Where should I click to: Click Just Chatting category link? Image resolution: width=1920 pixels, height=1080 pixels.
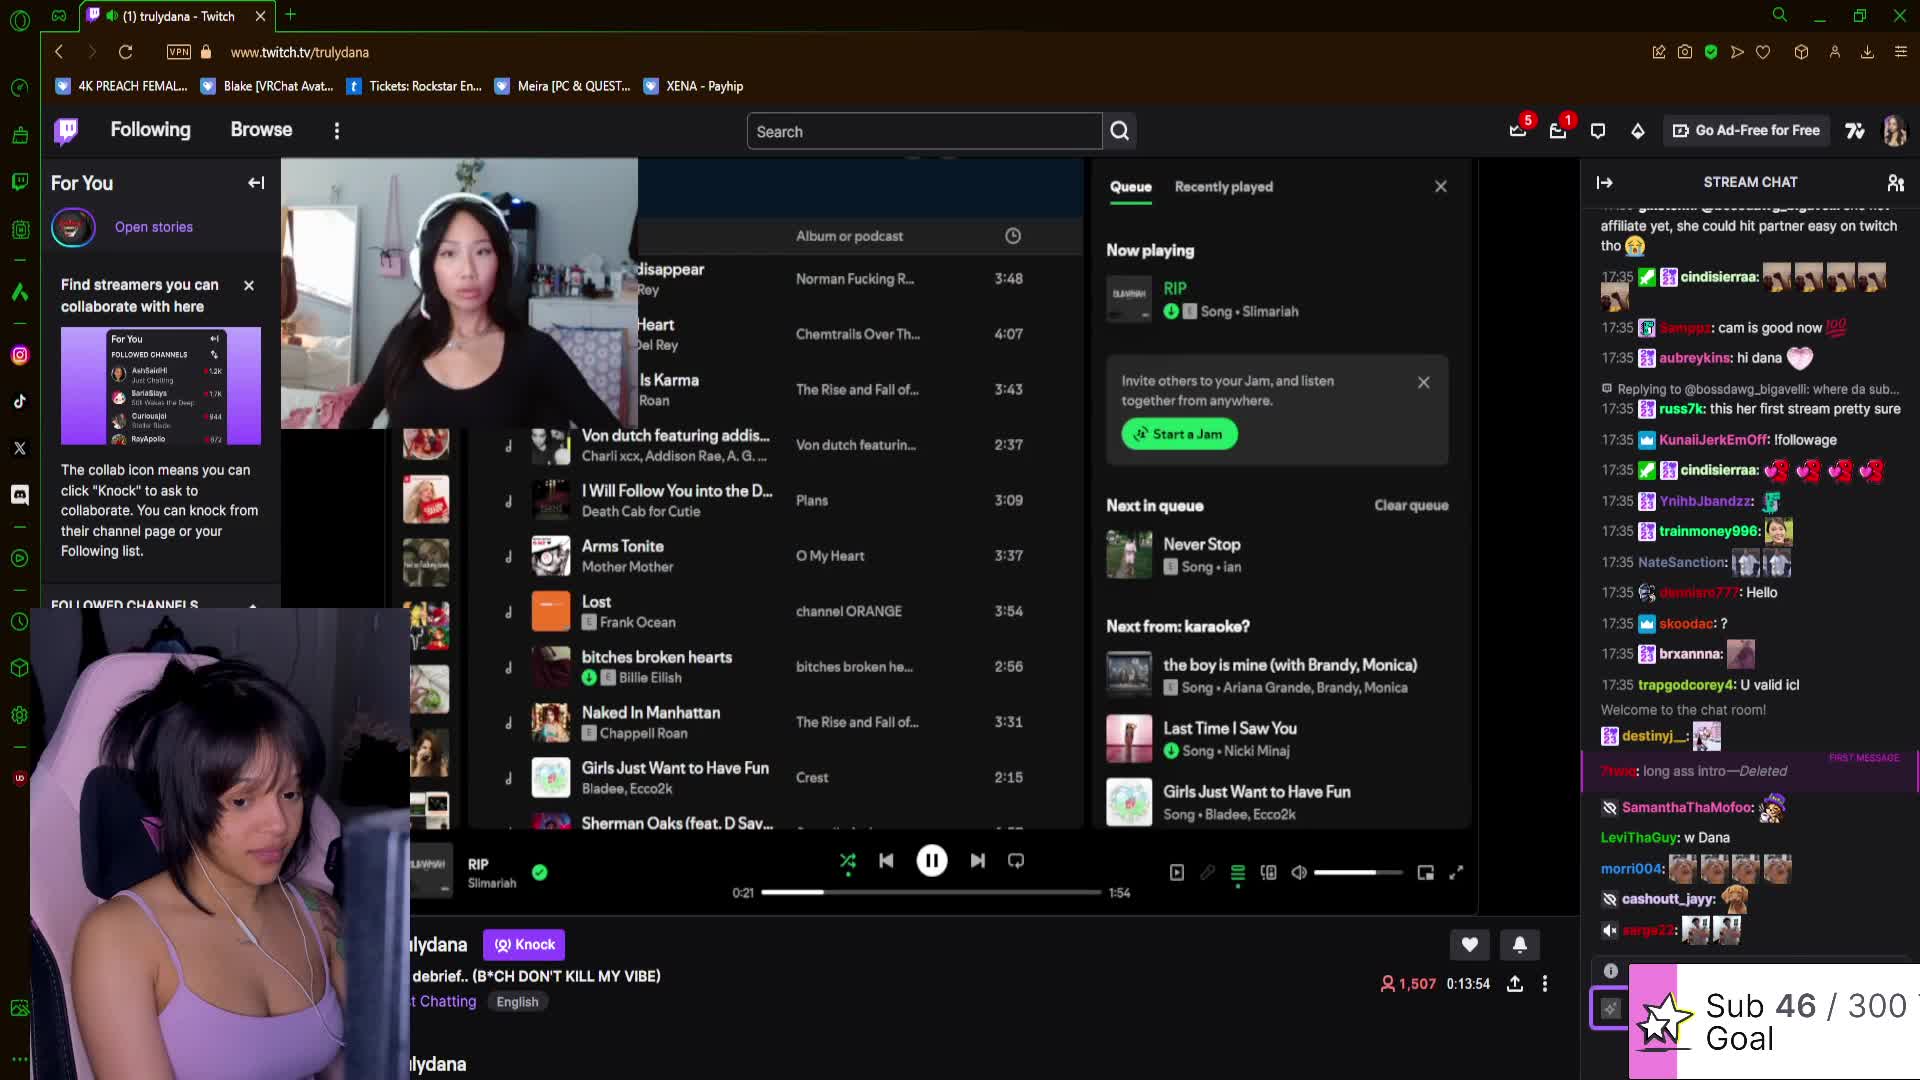pos(445,1002)
